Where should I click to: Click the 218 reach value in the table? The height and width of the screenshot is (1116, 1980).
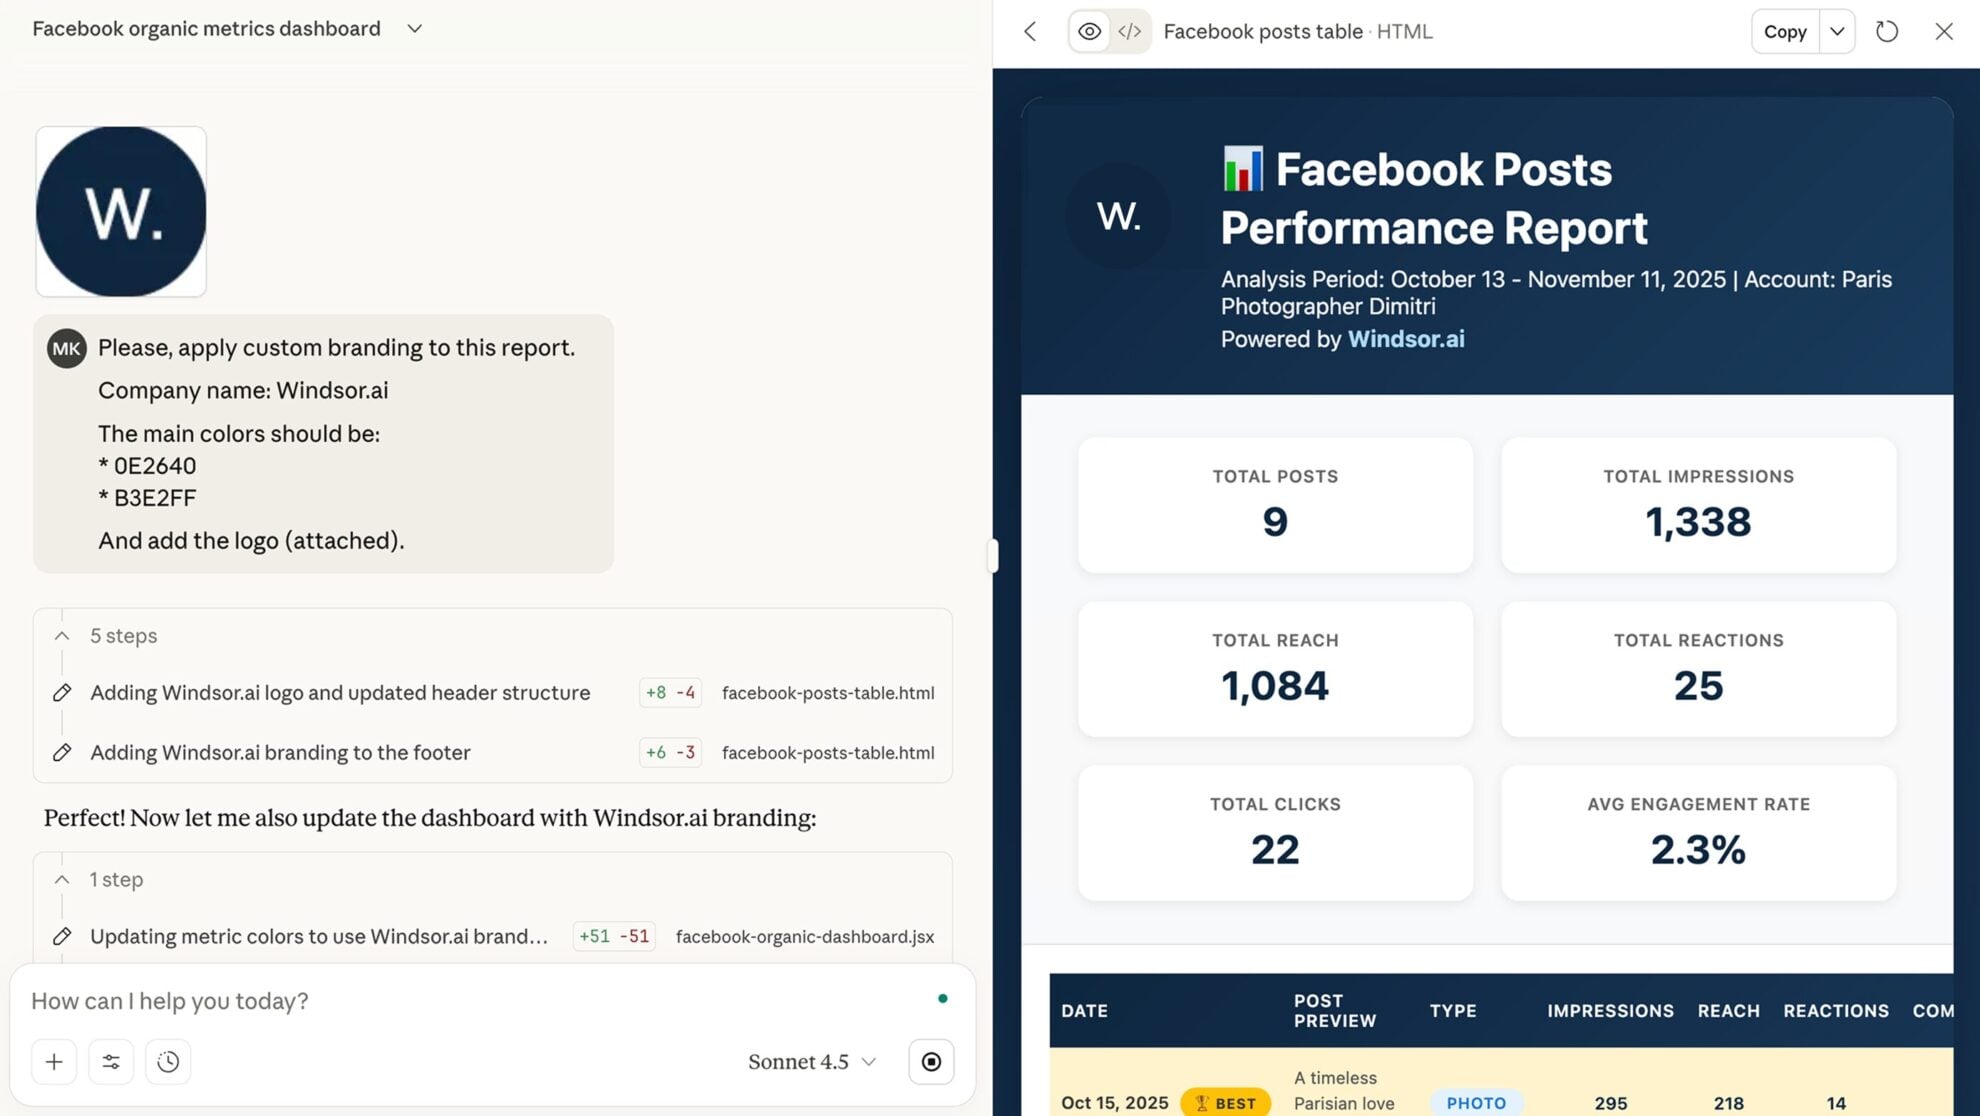click(x=1728, y=1103)
